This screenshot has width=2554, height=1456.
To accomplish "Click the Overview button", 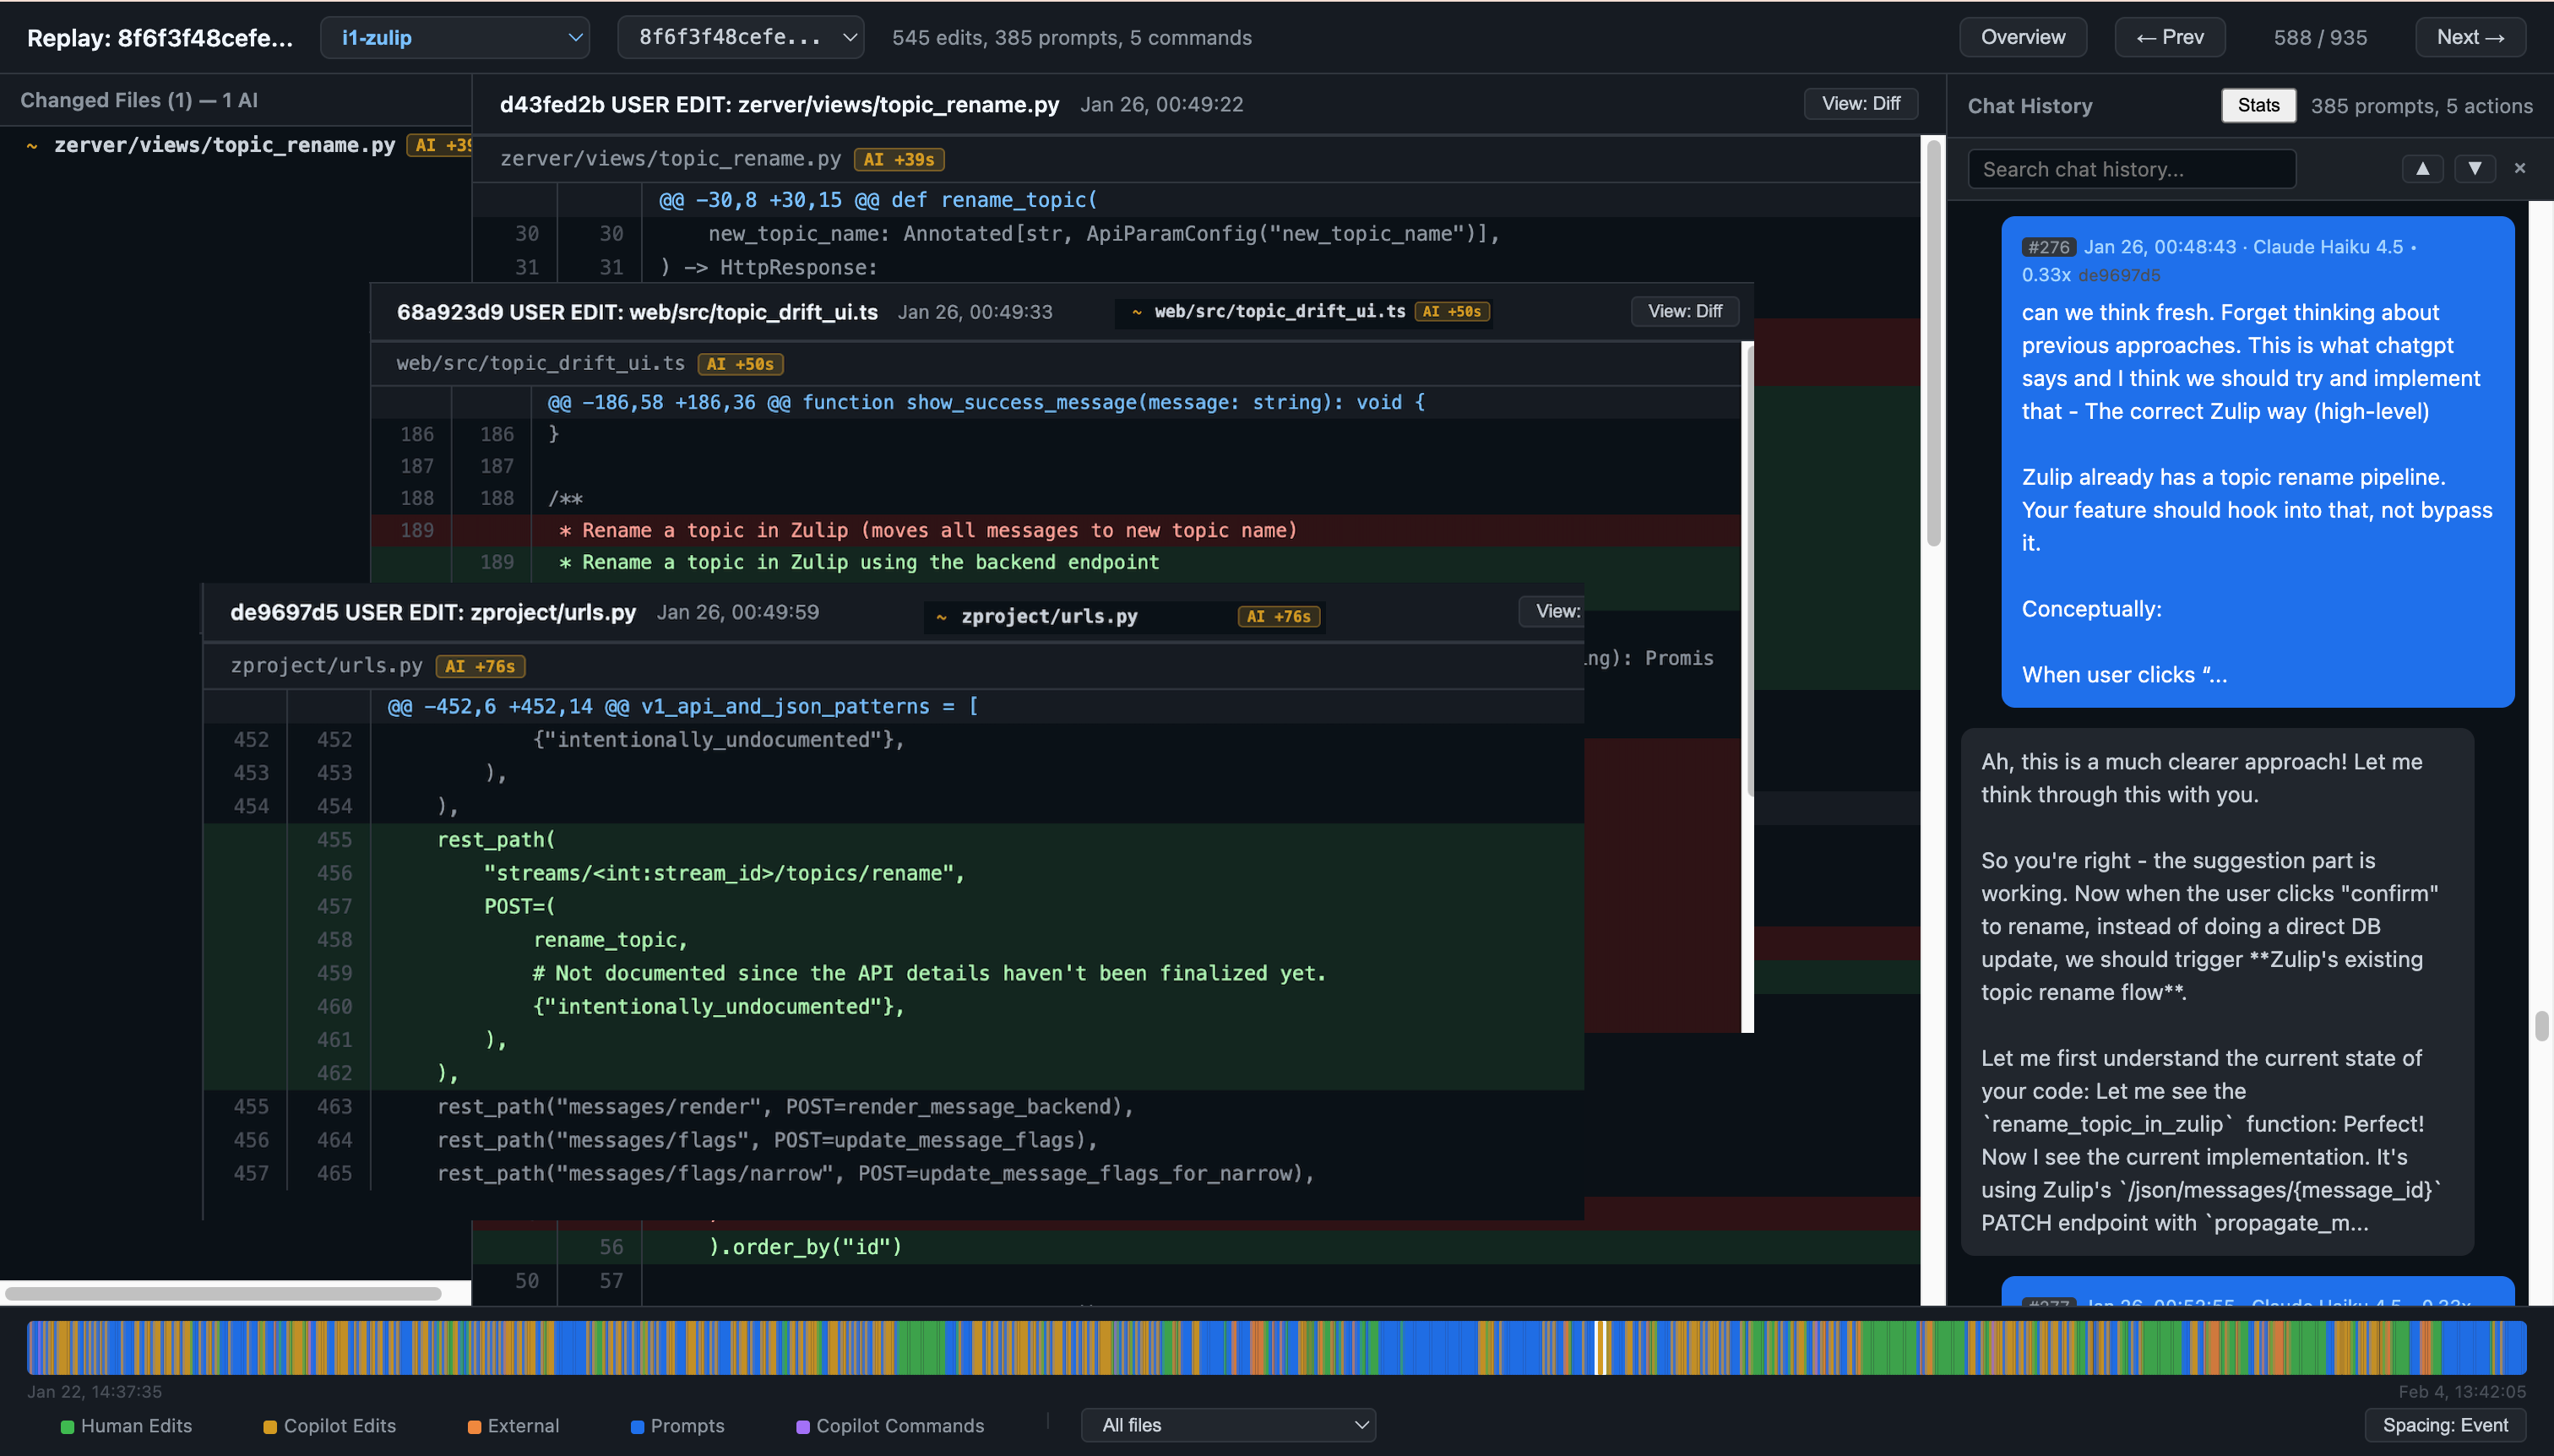I will tap(2023, 37).
